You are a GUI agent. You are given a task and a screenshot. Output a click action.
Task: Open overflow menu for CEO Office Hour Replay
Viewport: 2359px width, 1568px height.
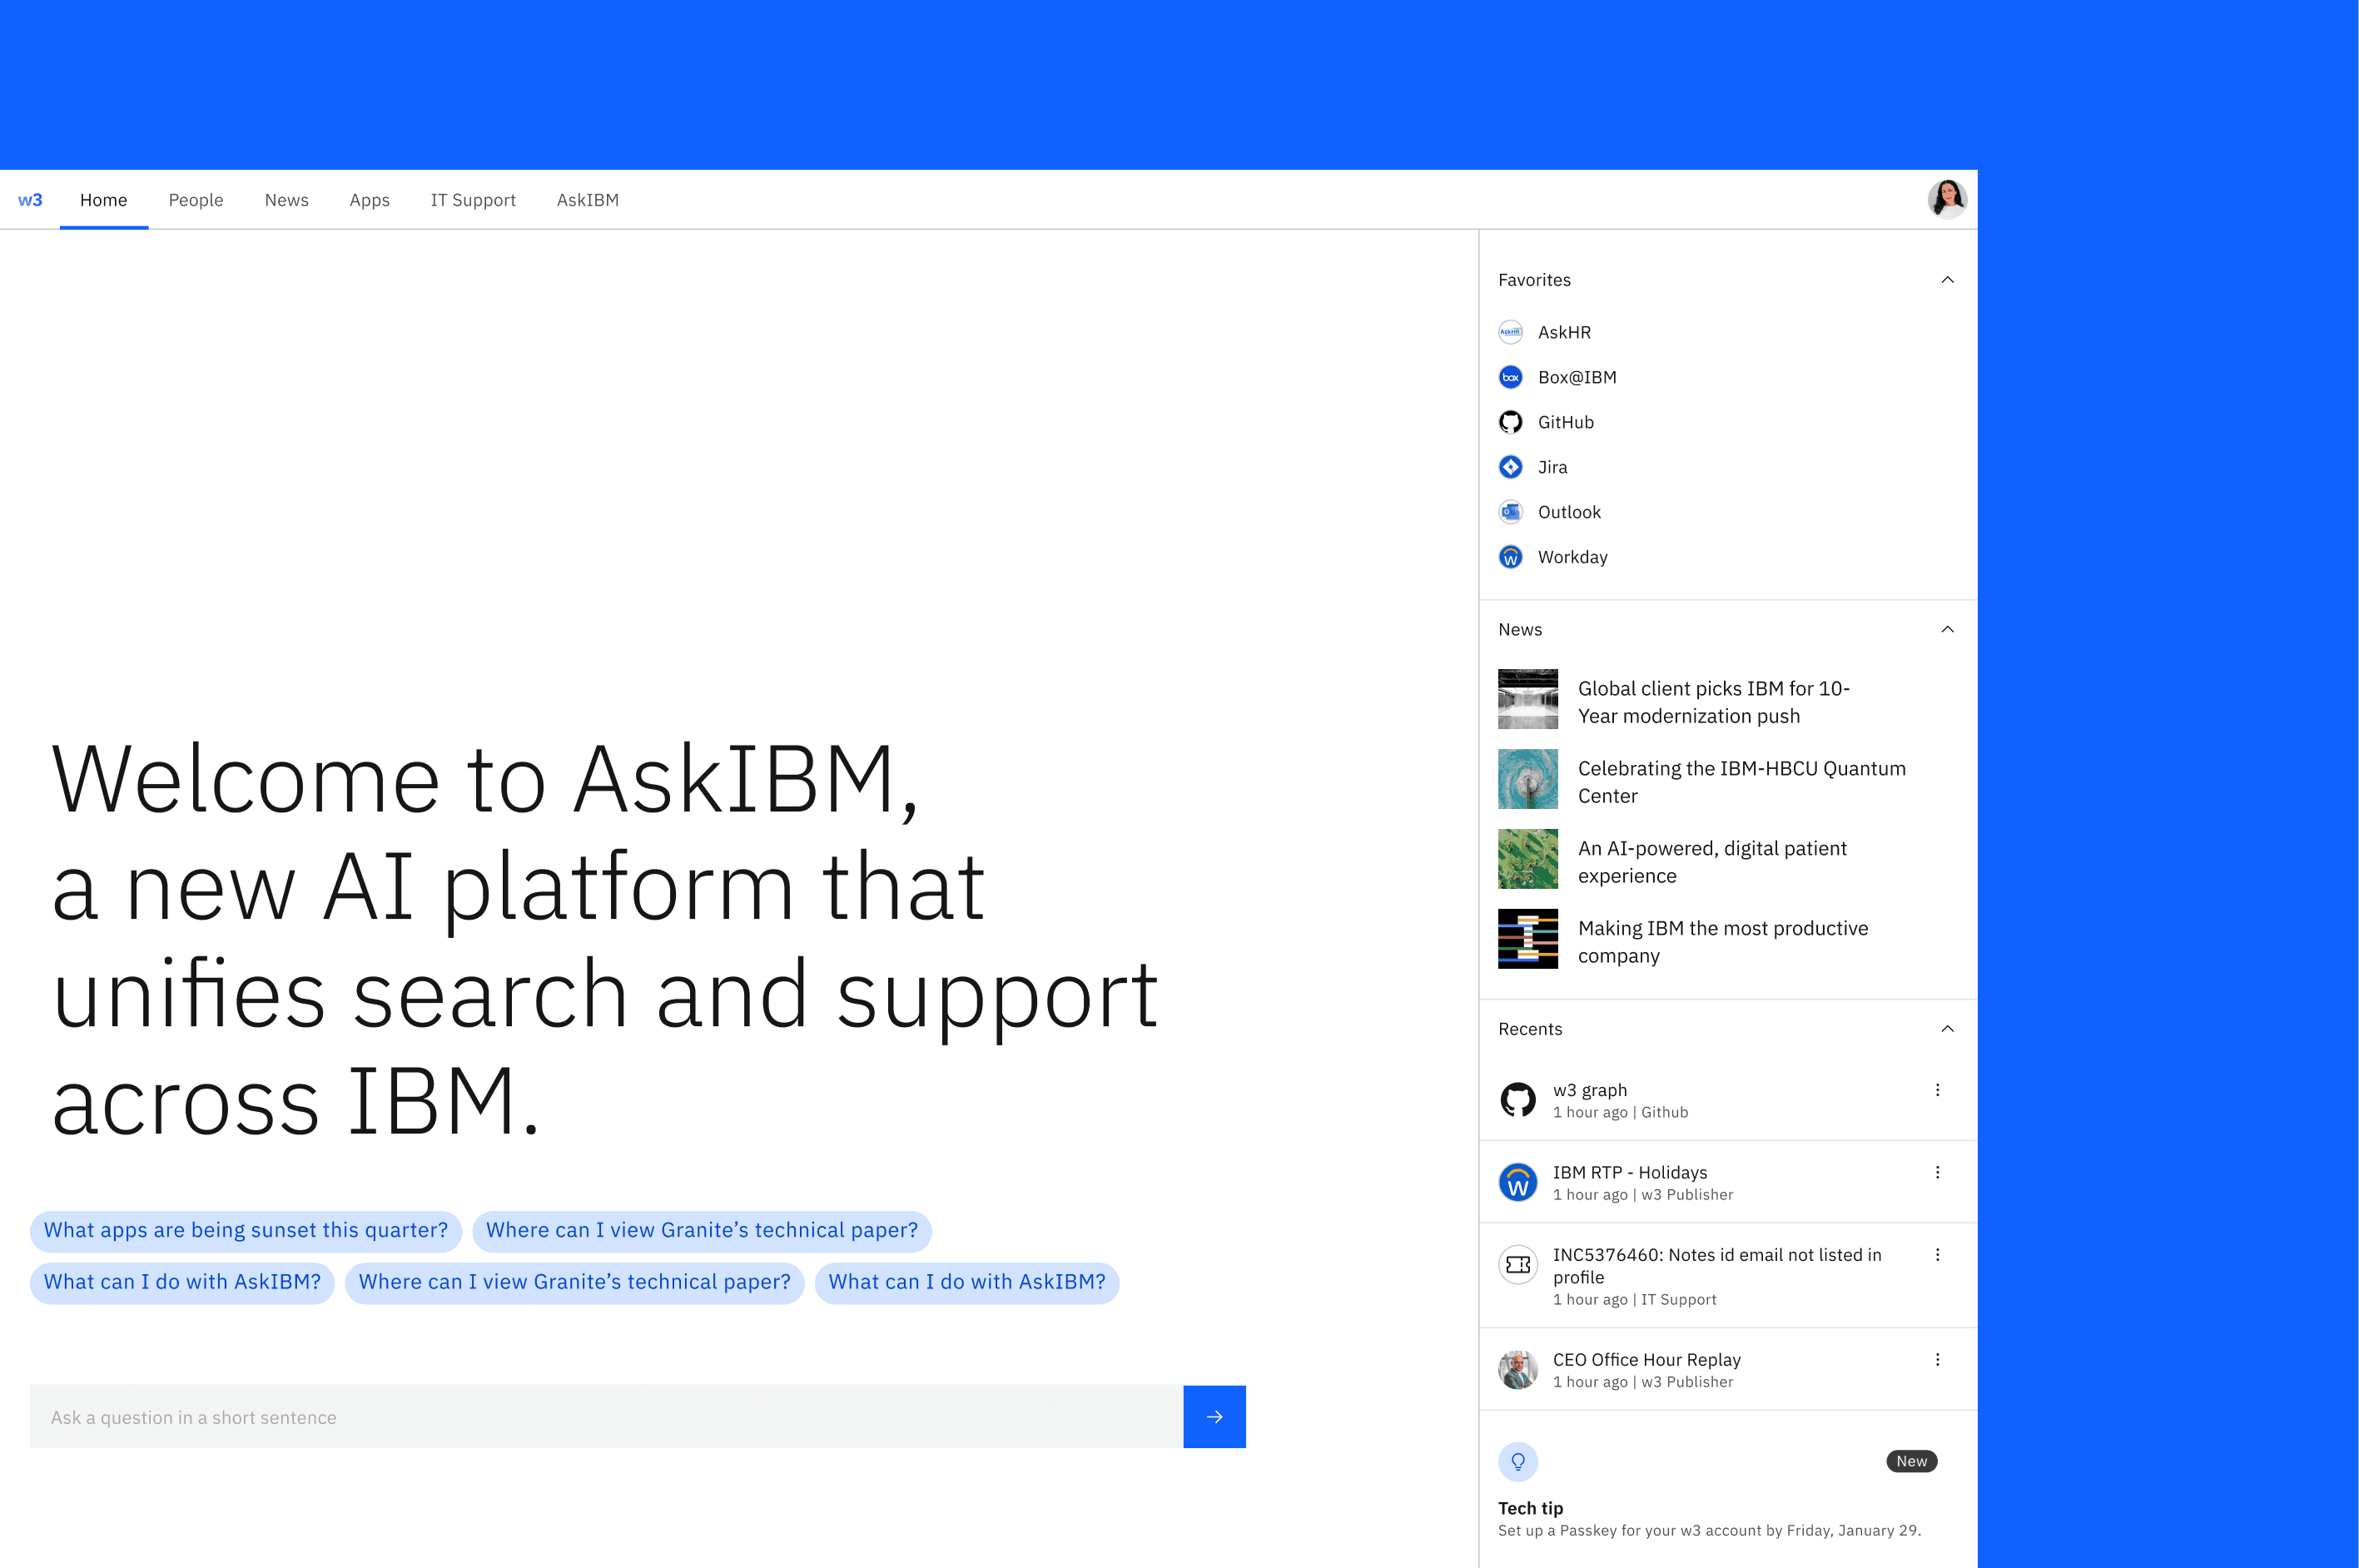tap(1937, 1359)
